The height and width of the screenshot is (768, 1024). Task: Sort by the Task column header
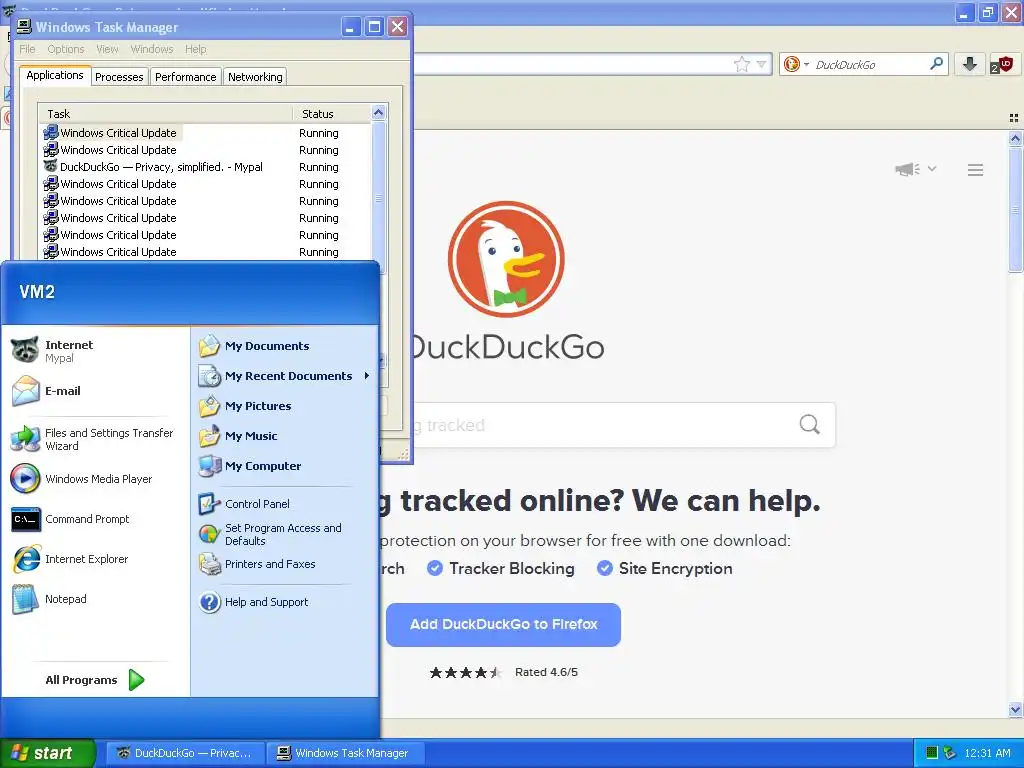[165, 114]
